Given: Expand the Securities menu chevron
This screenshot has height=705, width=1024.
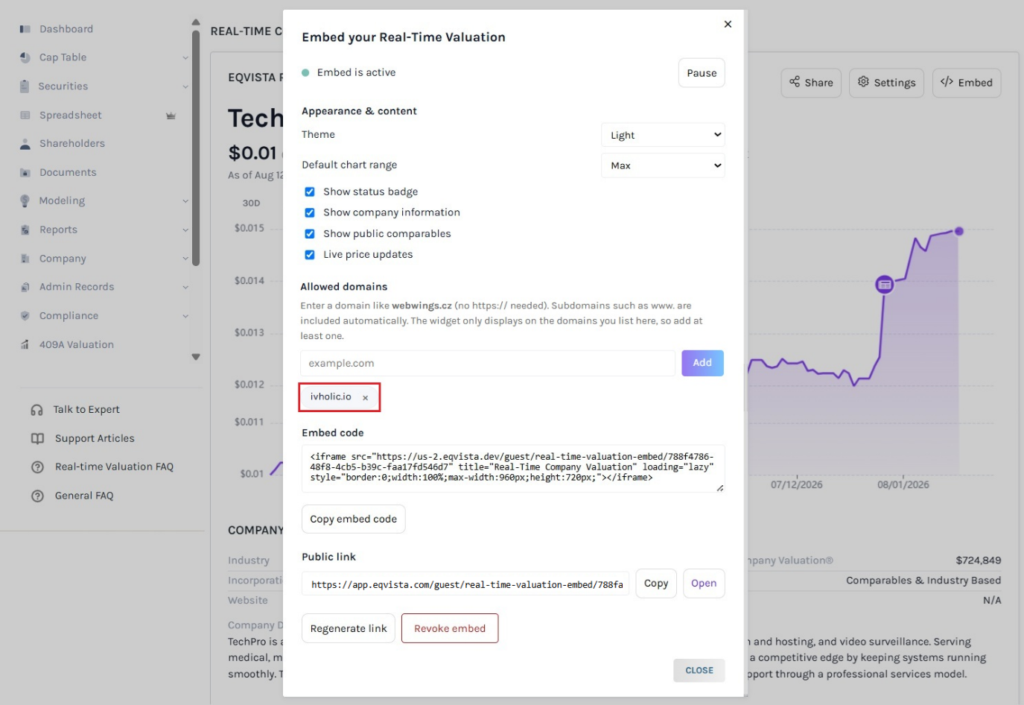Looking at the screenshot, I should tap(185, 87).
